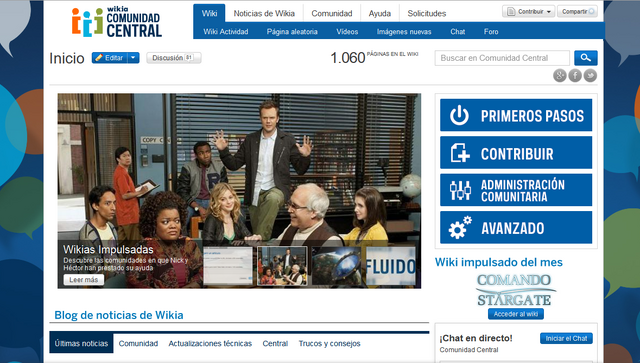The height and width of the screenshot is (363, 640).
Task: Click the Comando Stargate logo
Action: [516, 290]
